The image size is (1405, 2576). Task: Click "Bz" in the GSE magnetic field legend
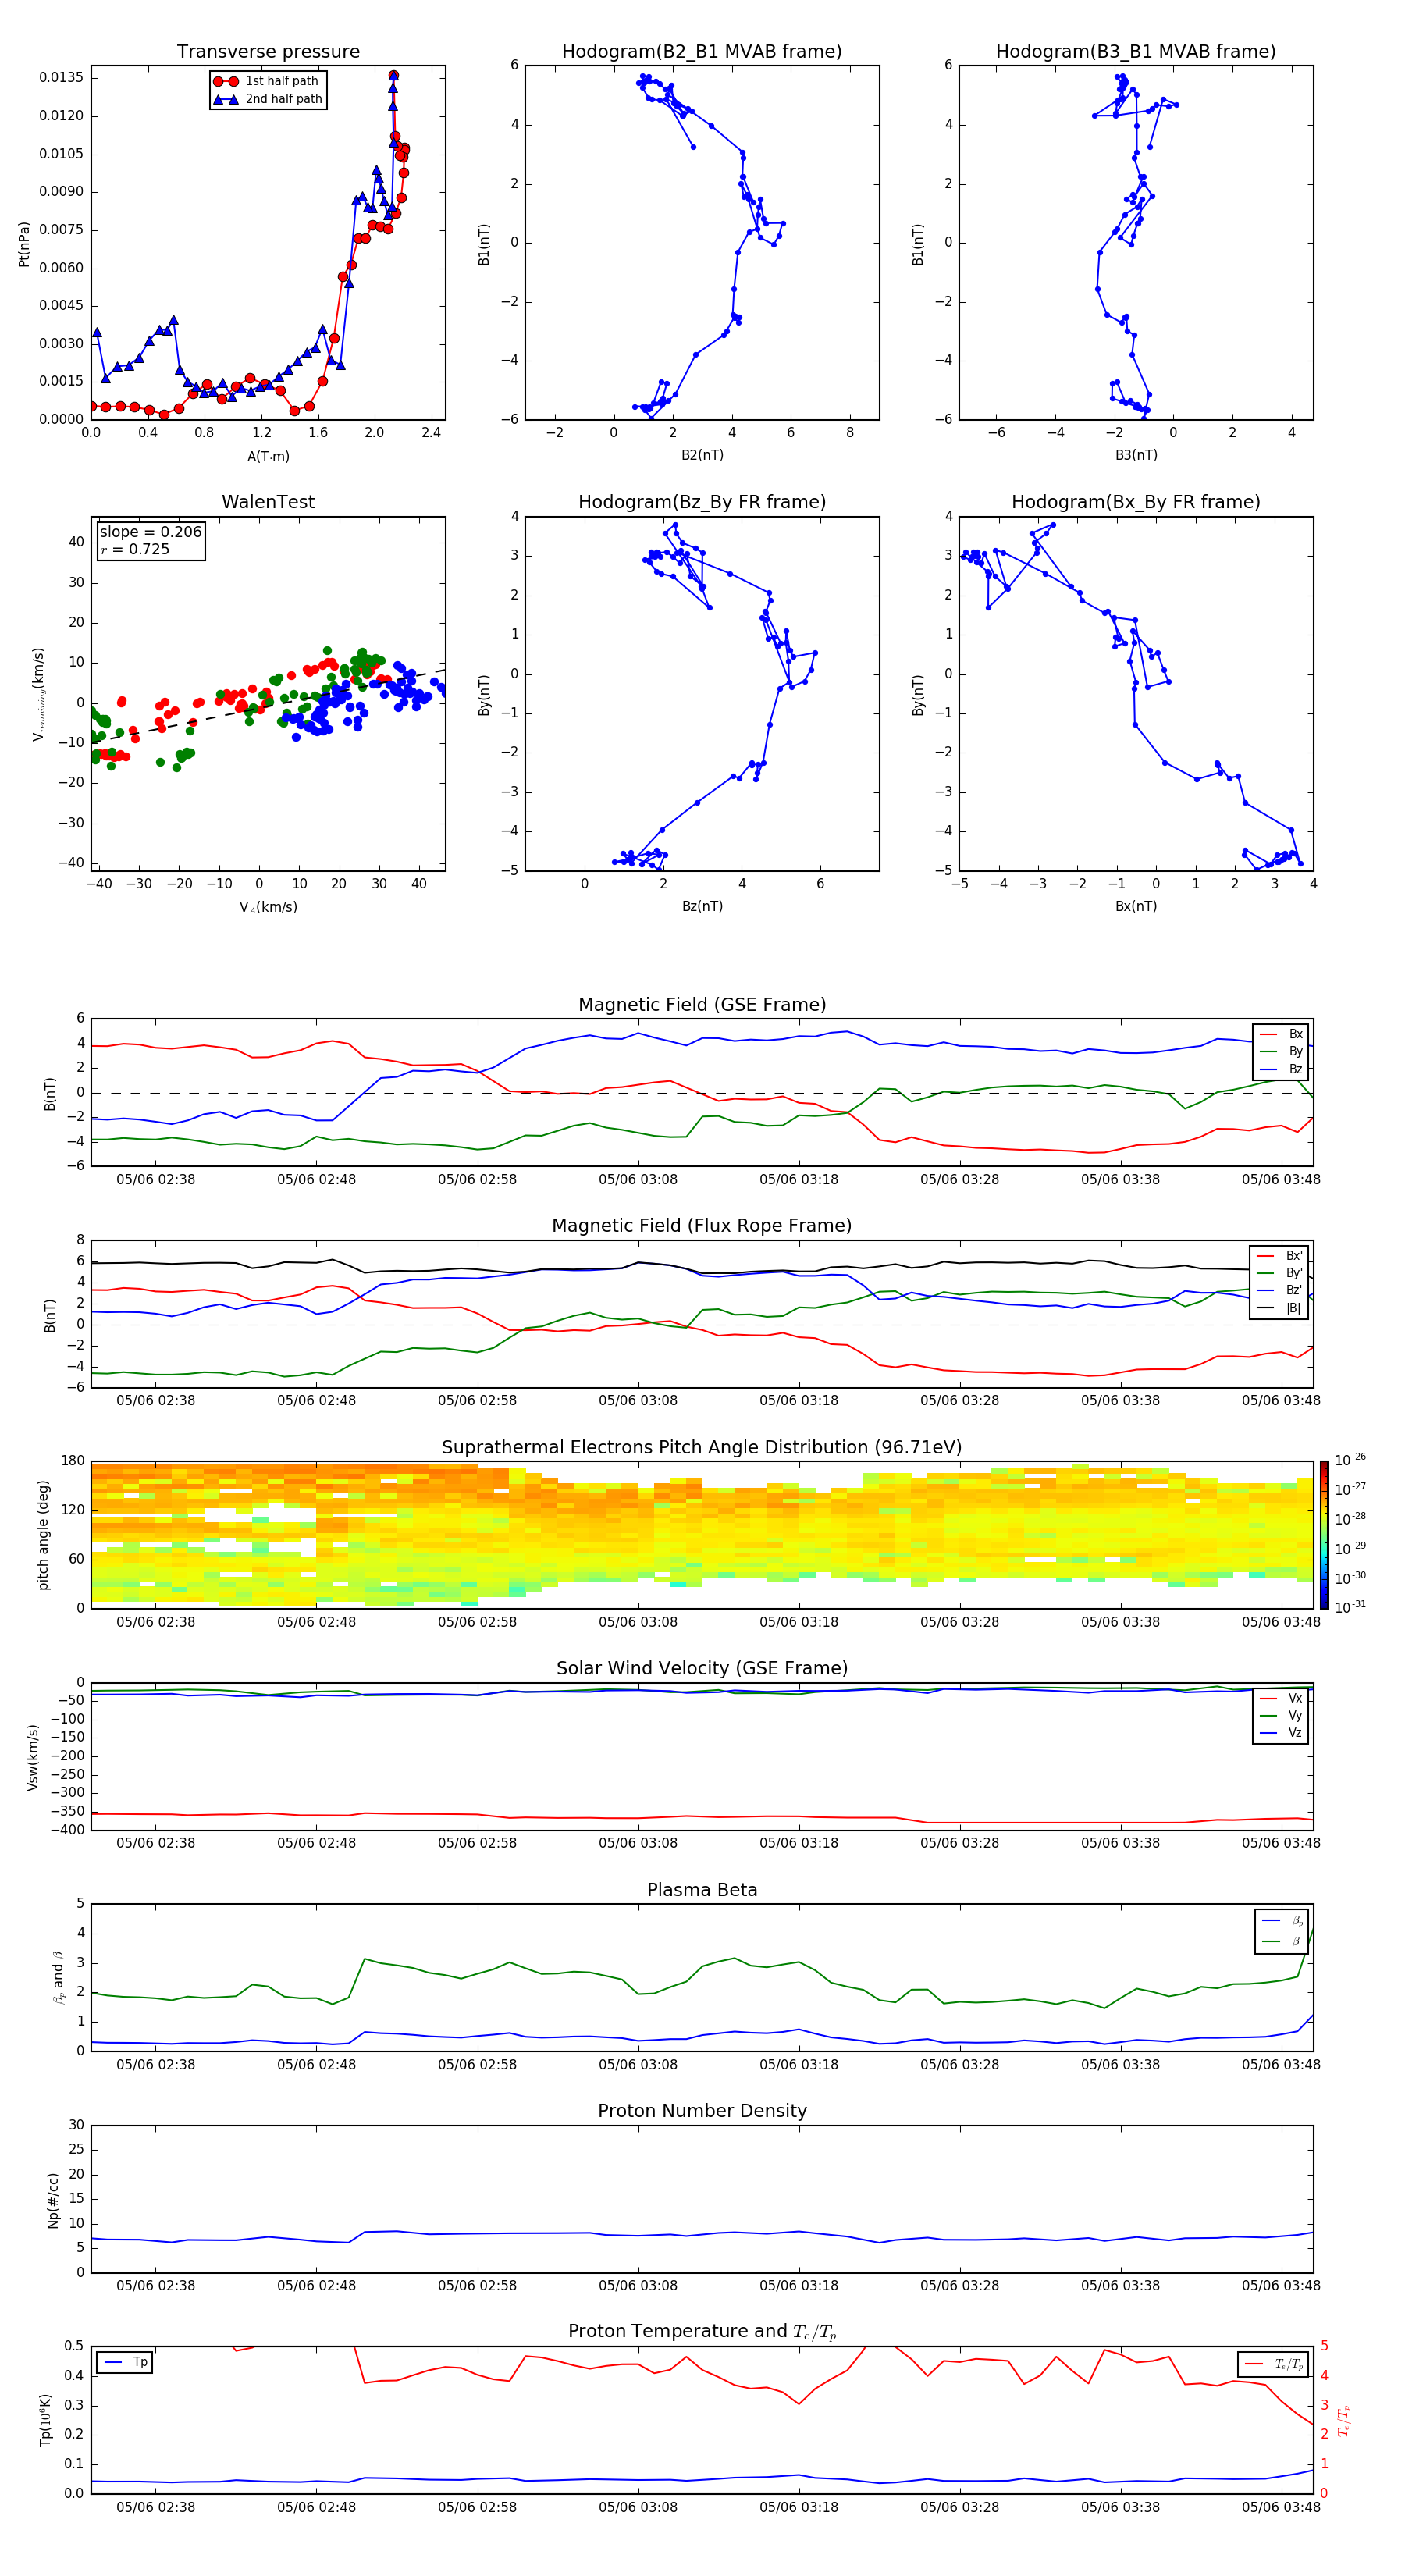[1296, 1069]
